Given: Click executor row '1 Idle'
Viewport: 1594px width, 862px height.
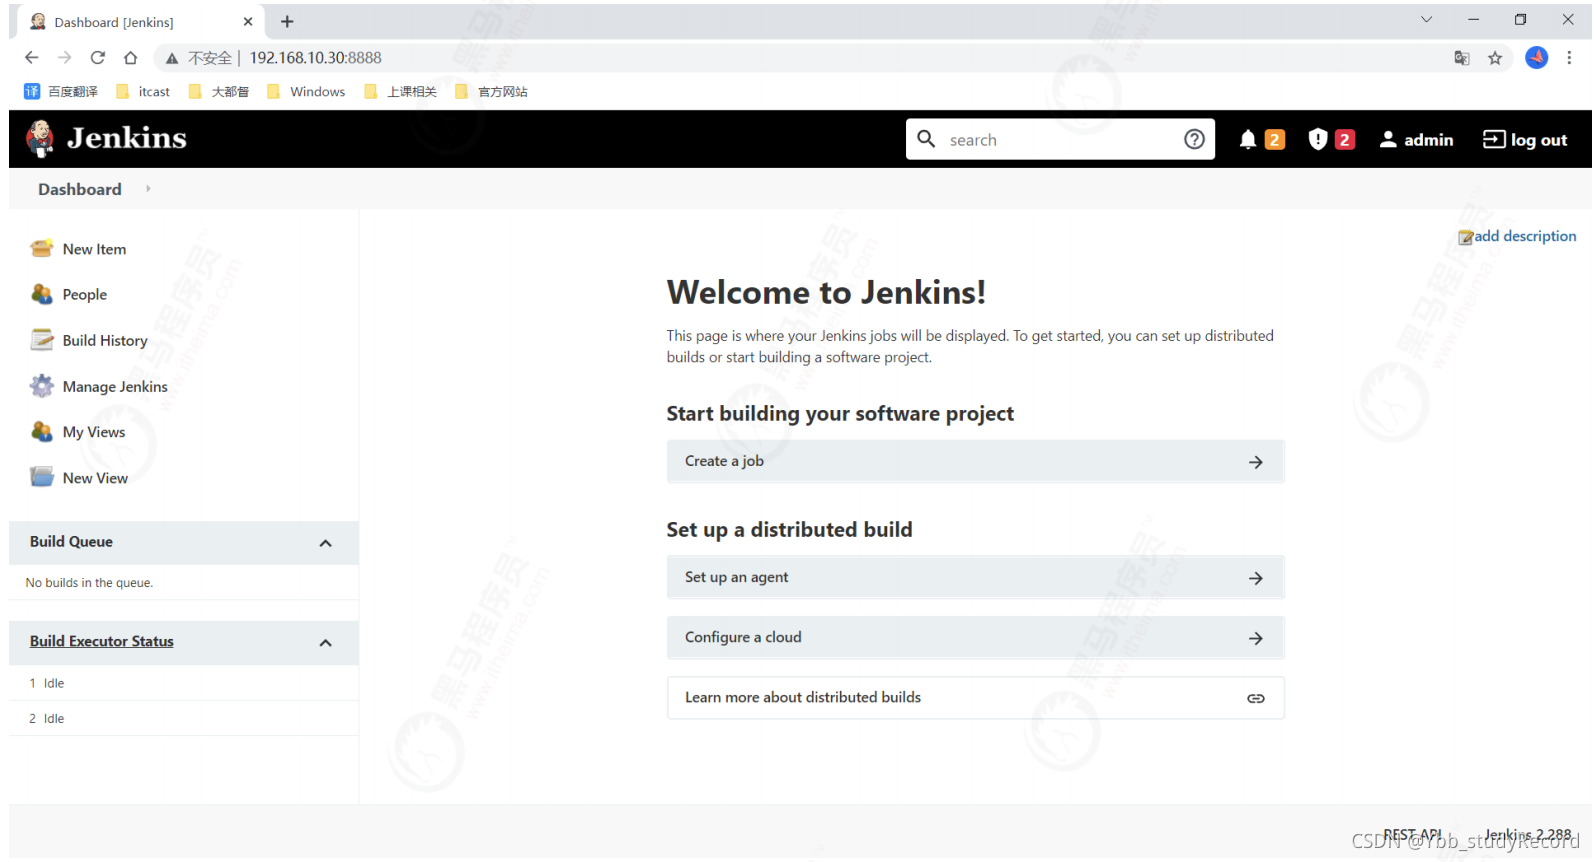Looking at the screenshot, I should [x=184, y=683].
